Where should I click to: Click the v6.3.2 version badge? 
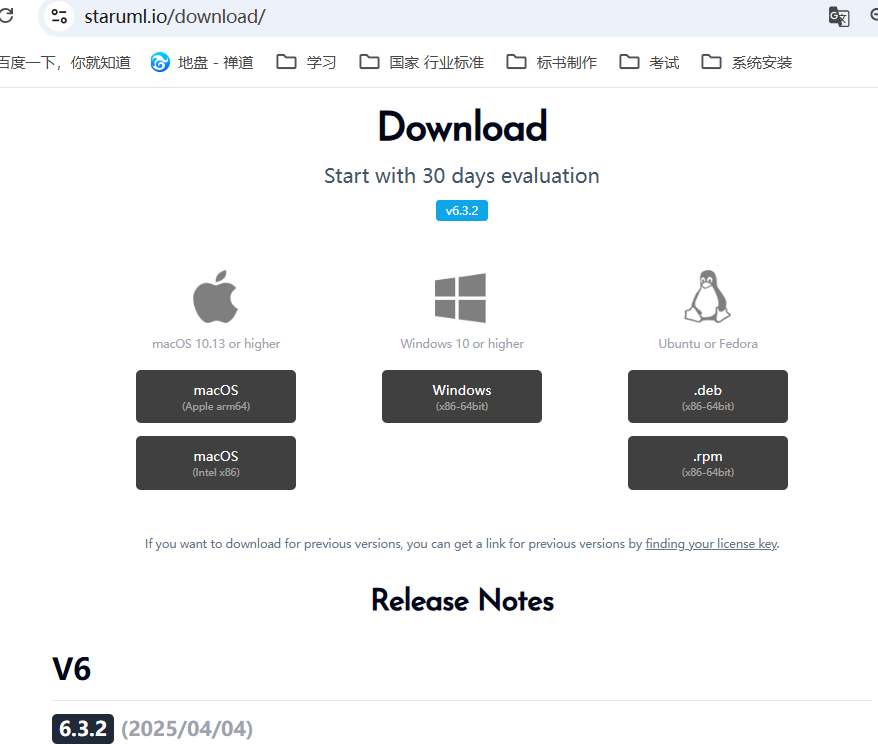click(462, 211)
